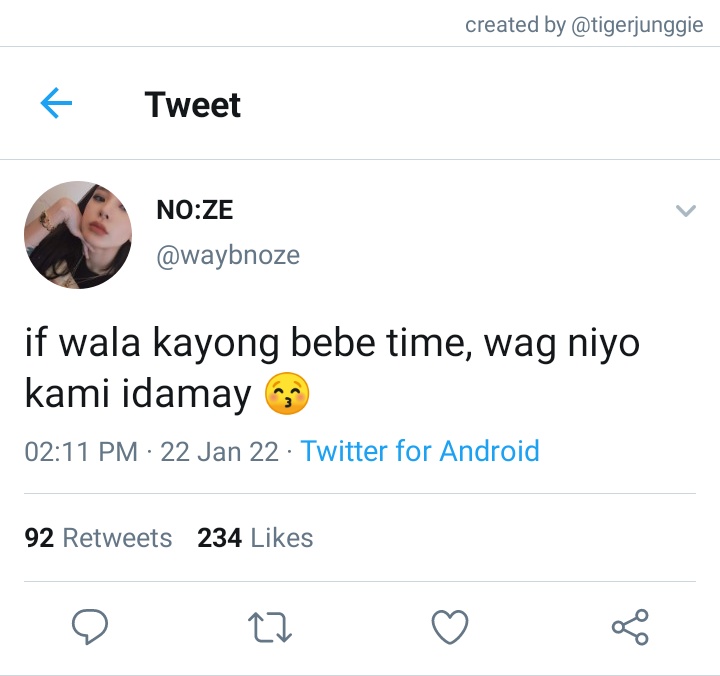The height and width of the screenshot is (676, 720).
Task: Click the kissing face emoji
Action: (287, 394)
